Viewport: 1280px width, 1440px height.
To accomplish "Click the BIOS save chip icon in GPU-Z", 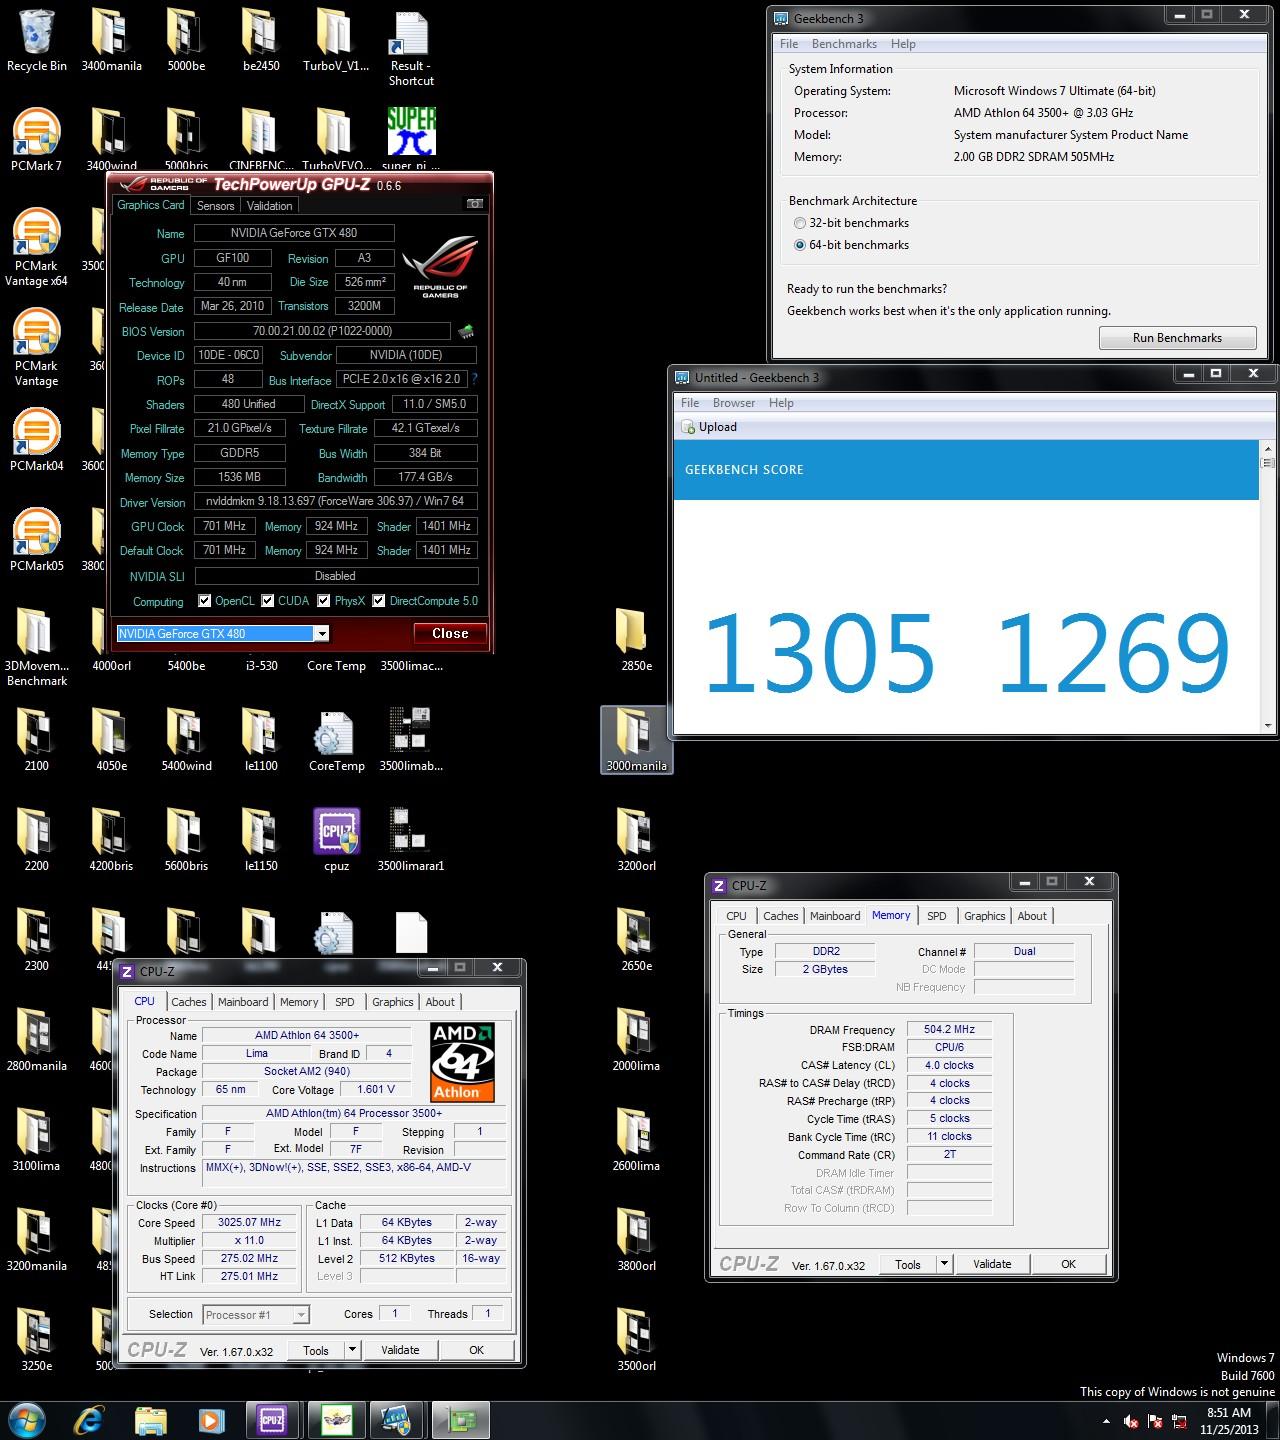I will [x=466, y=331].
